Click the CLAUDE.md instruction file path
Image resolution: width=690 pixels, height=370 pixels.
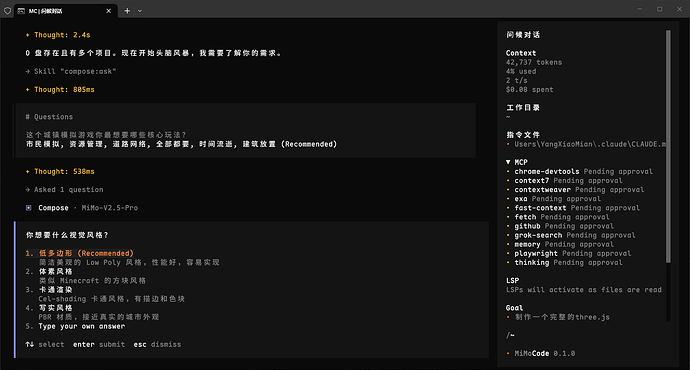pos(590,144)
